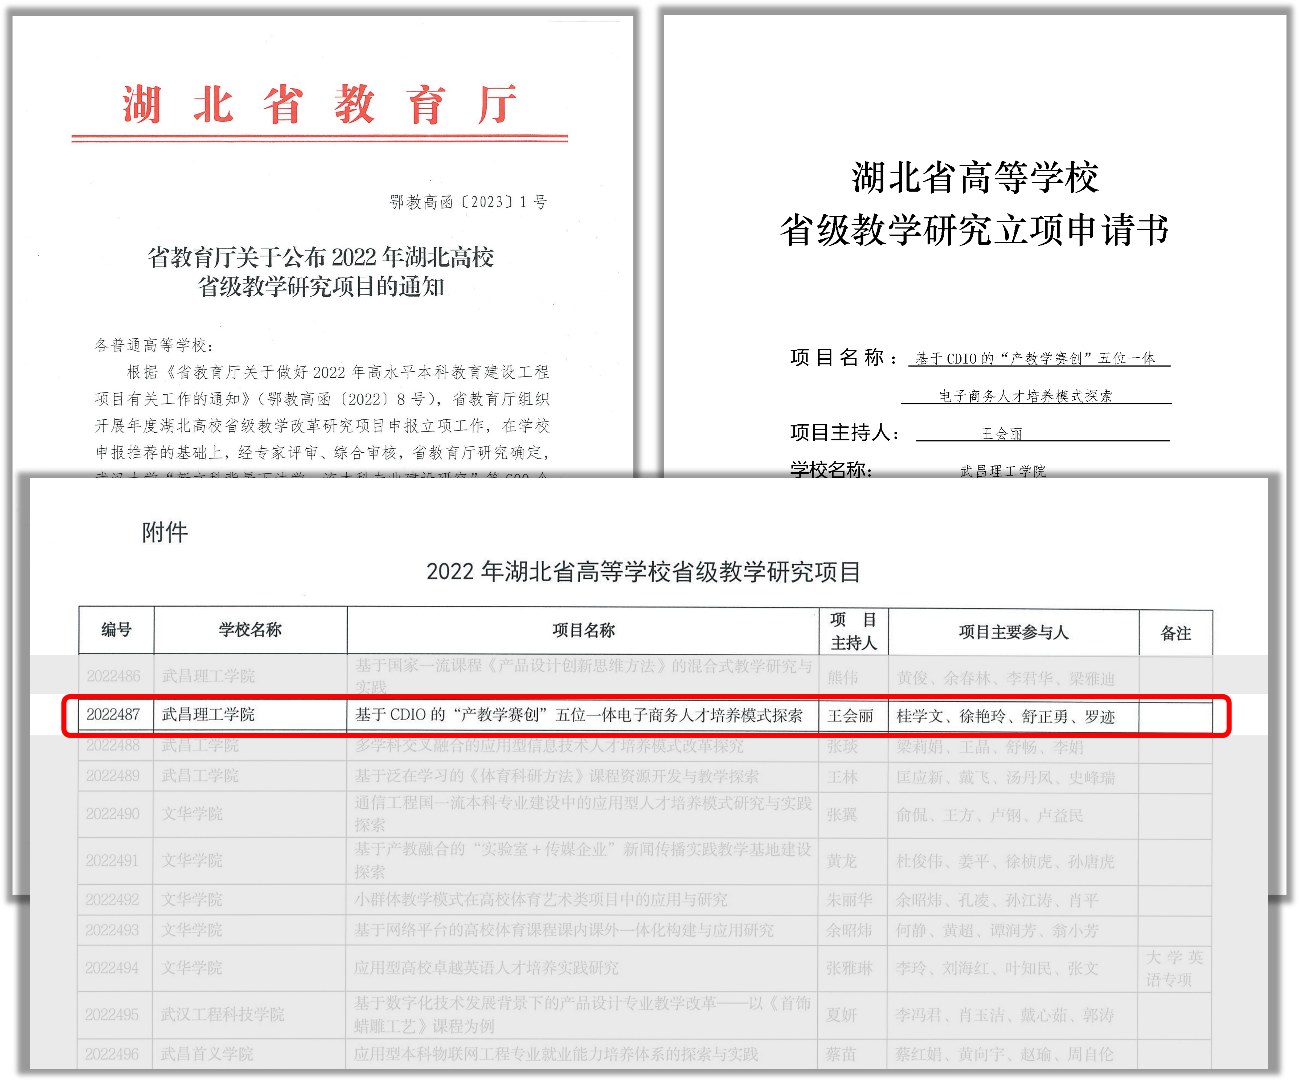
Task: Click the highlighted project number 2022487
Action: click(113, 715)
